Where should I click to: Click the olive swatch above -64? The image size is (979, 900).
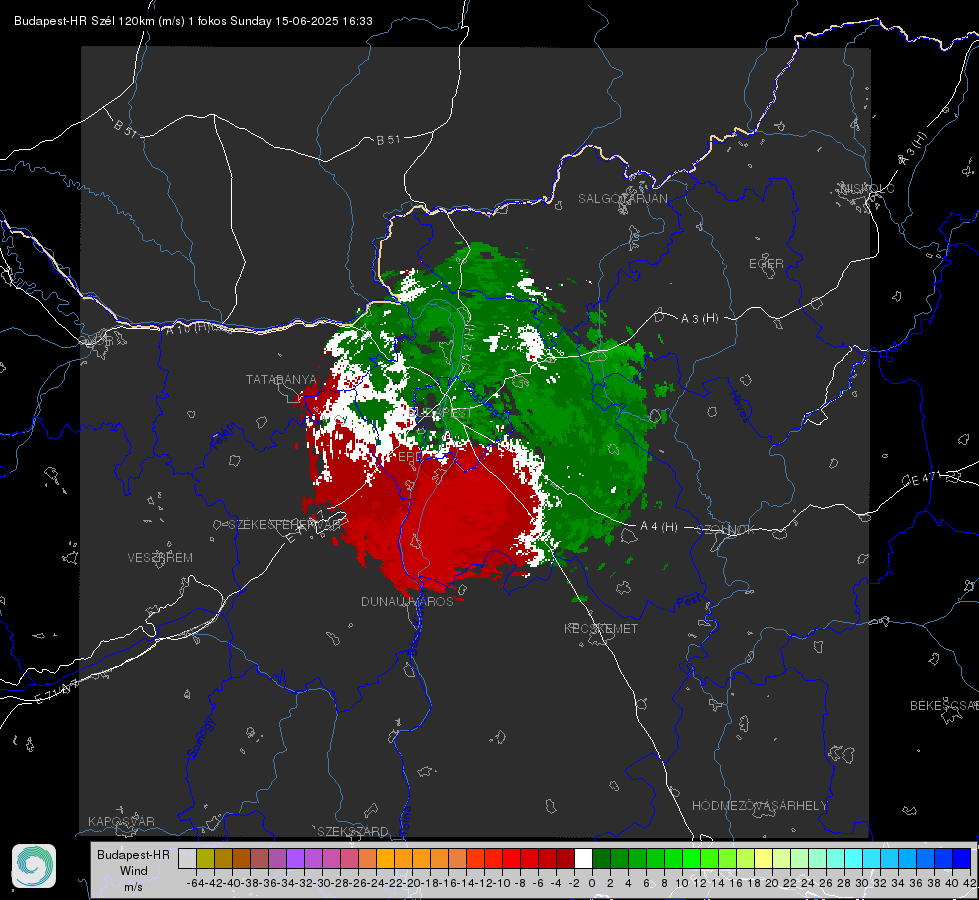205,858
